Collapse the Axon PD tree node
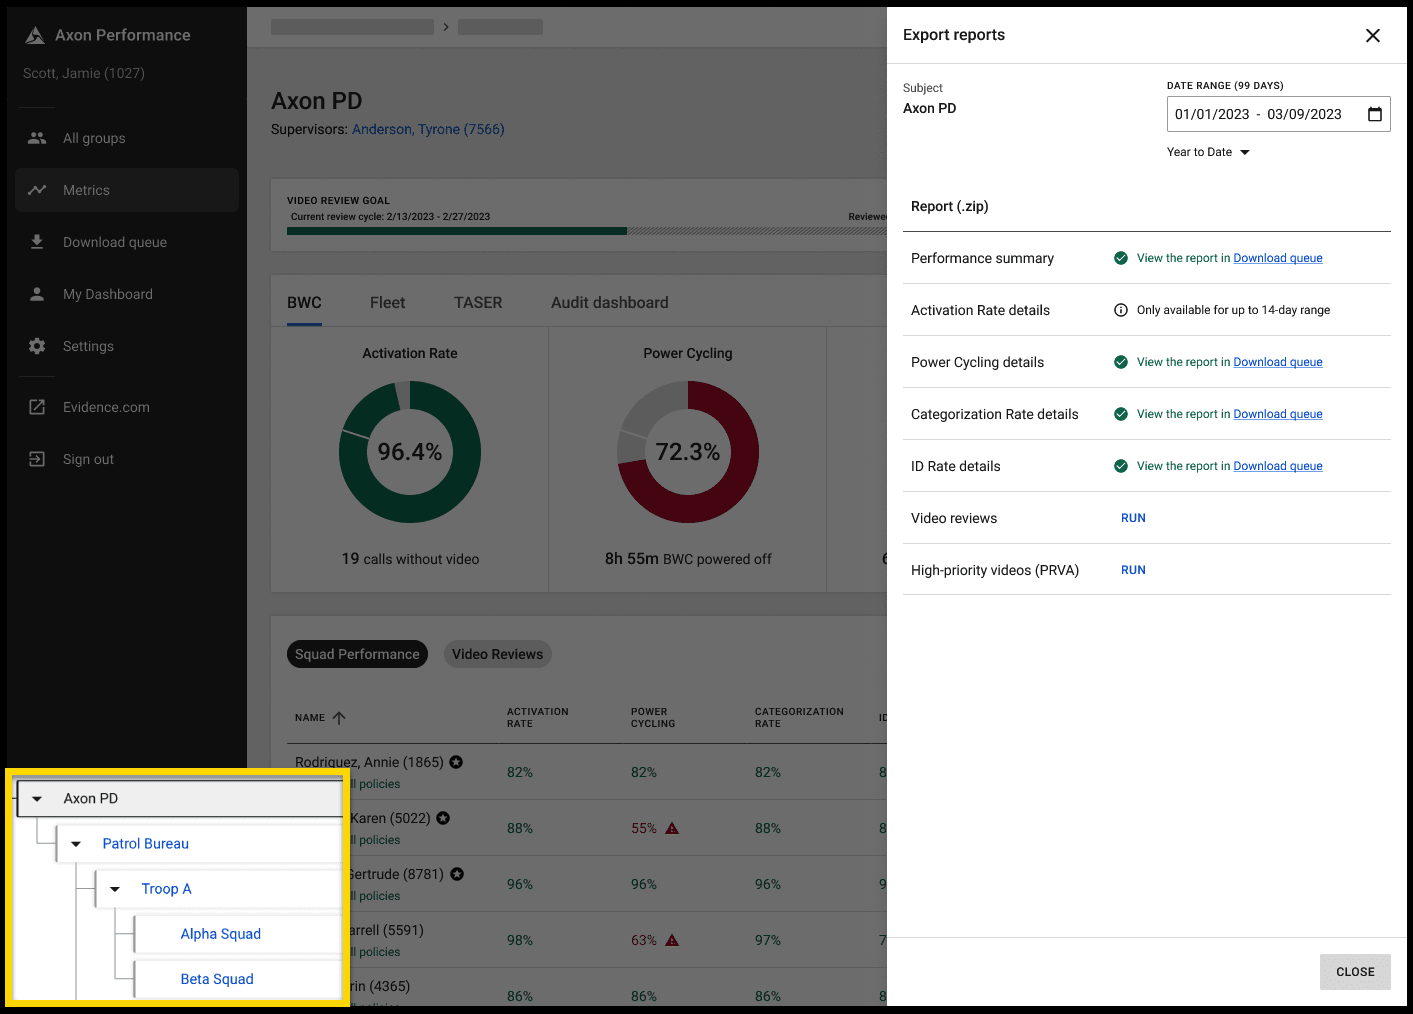Viewport: 1413px width, 1014px height. tap(37, 798)
